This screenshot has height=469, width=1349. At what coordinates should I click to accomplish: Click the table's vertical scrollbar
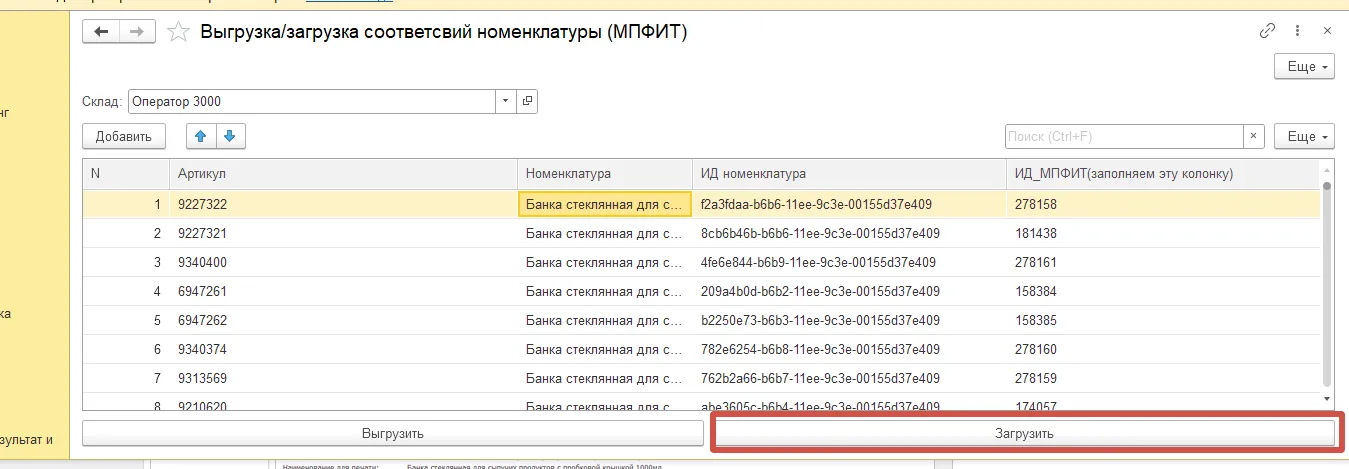(x=1327, y=285)
